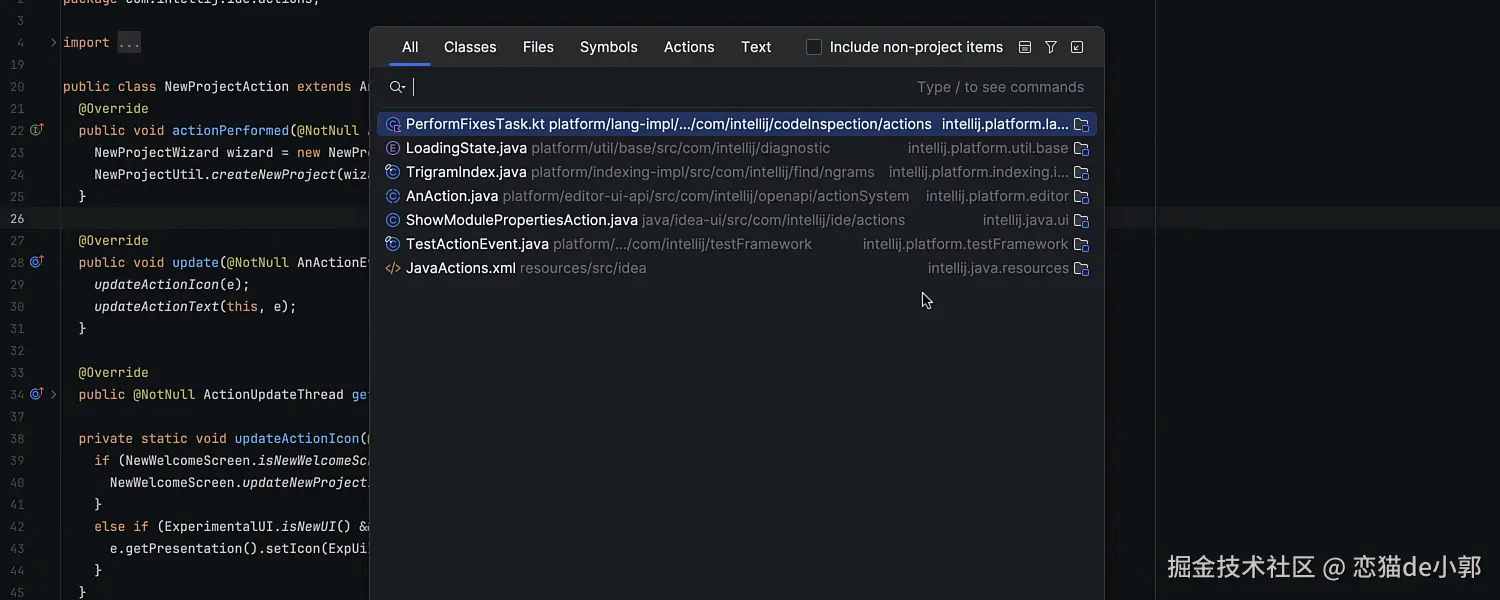
Task: Open LoadingState.java search result
Action: (466, 148)
